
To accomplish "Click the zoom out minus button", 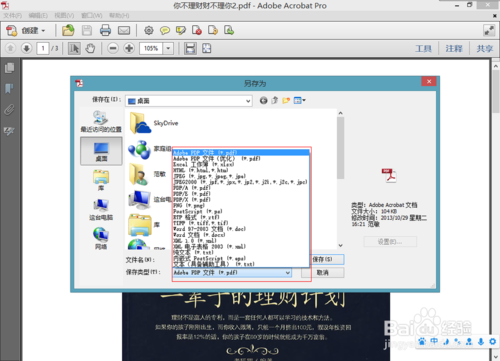I will point(113,49).
